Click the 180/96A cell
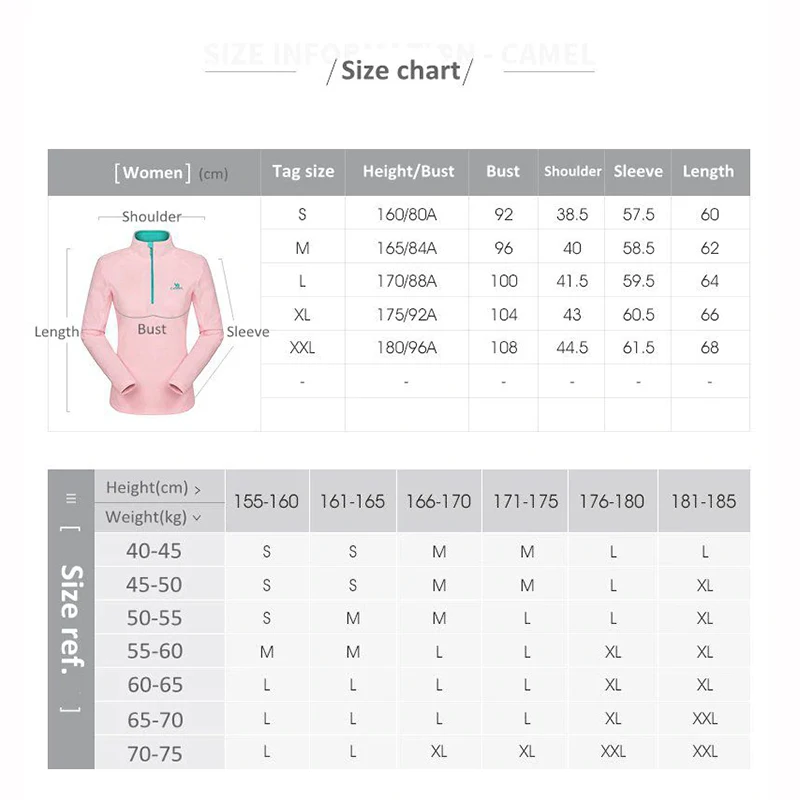The image size is (800, 800). (x=407, y=348)
